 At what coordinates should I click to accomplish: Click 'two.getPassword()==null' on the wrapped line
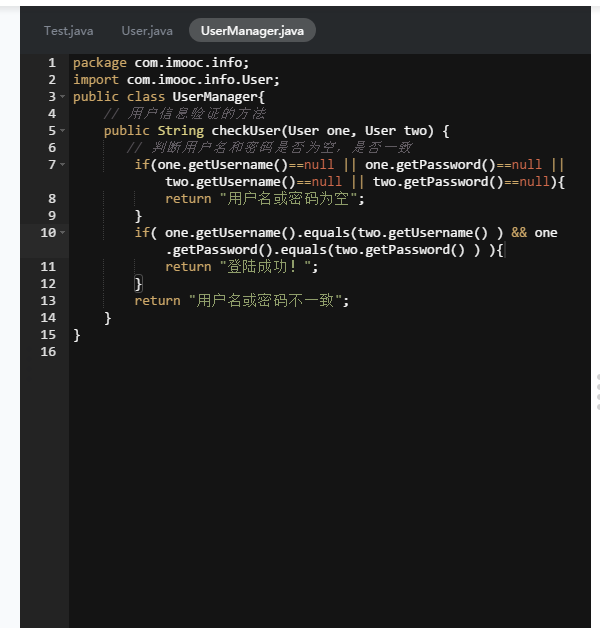click(x=461, y=182)
